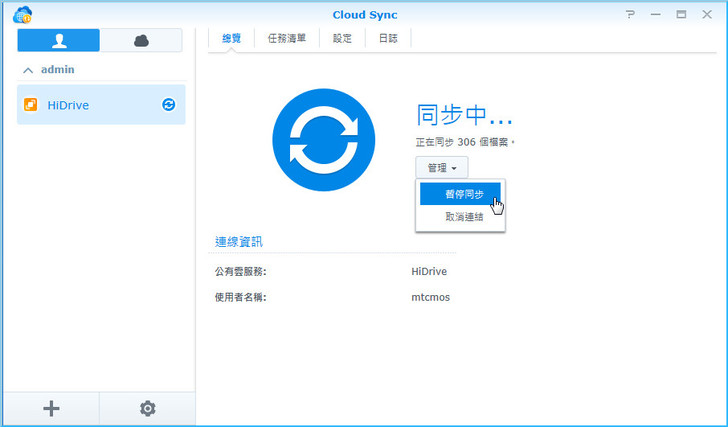Open the 管理 dropdown button
728x427 pixels.
[441, 168]
